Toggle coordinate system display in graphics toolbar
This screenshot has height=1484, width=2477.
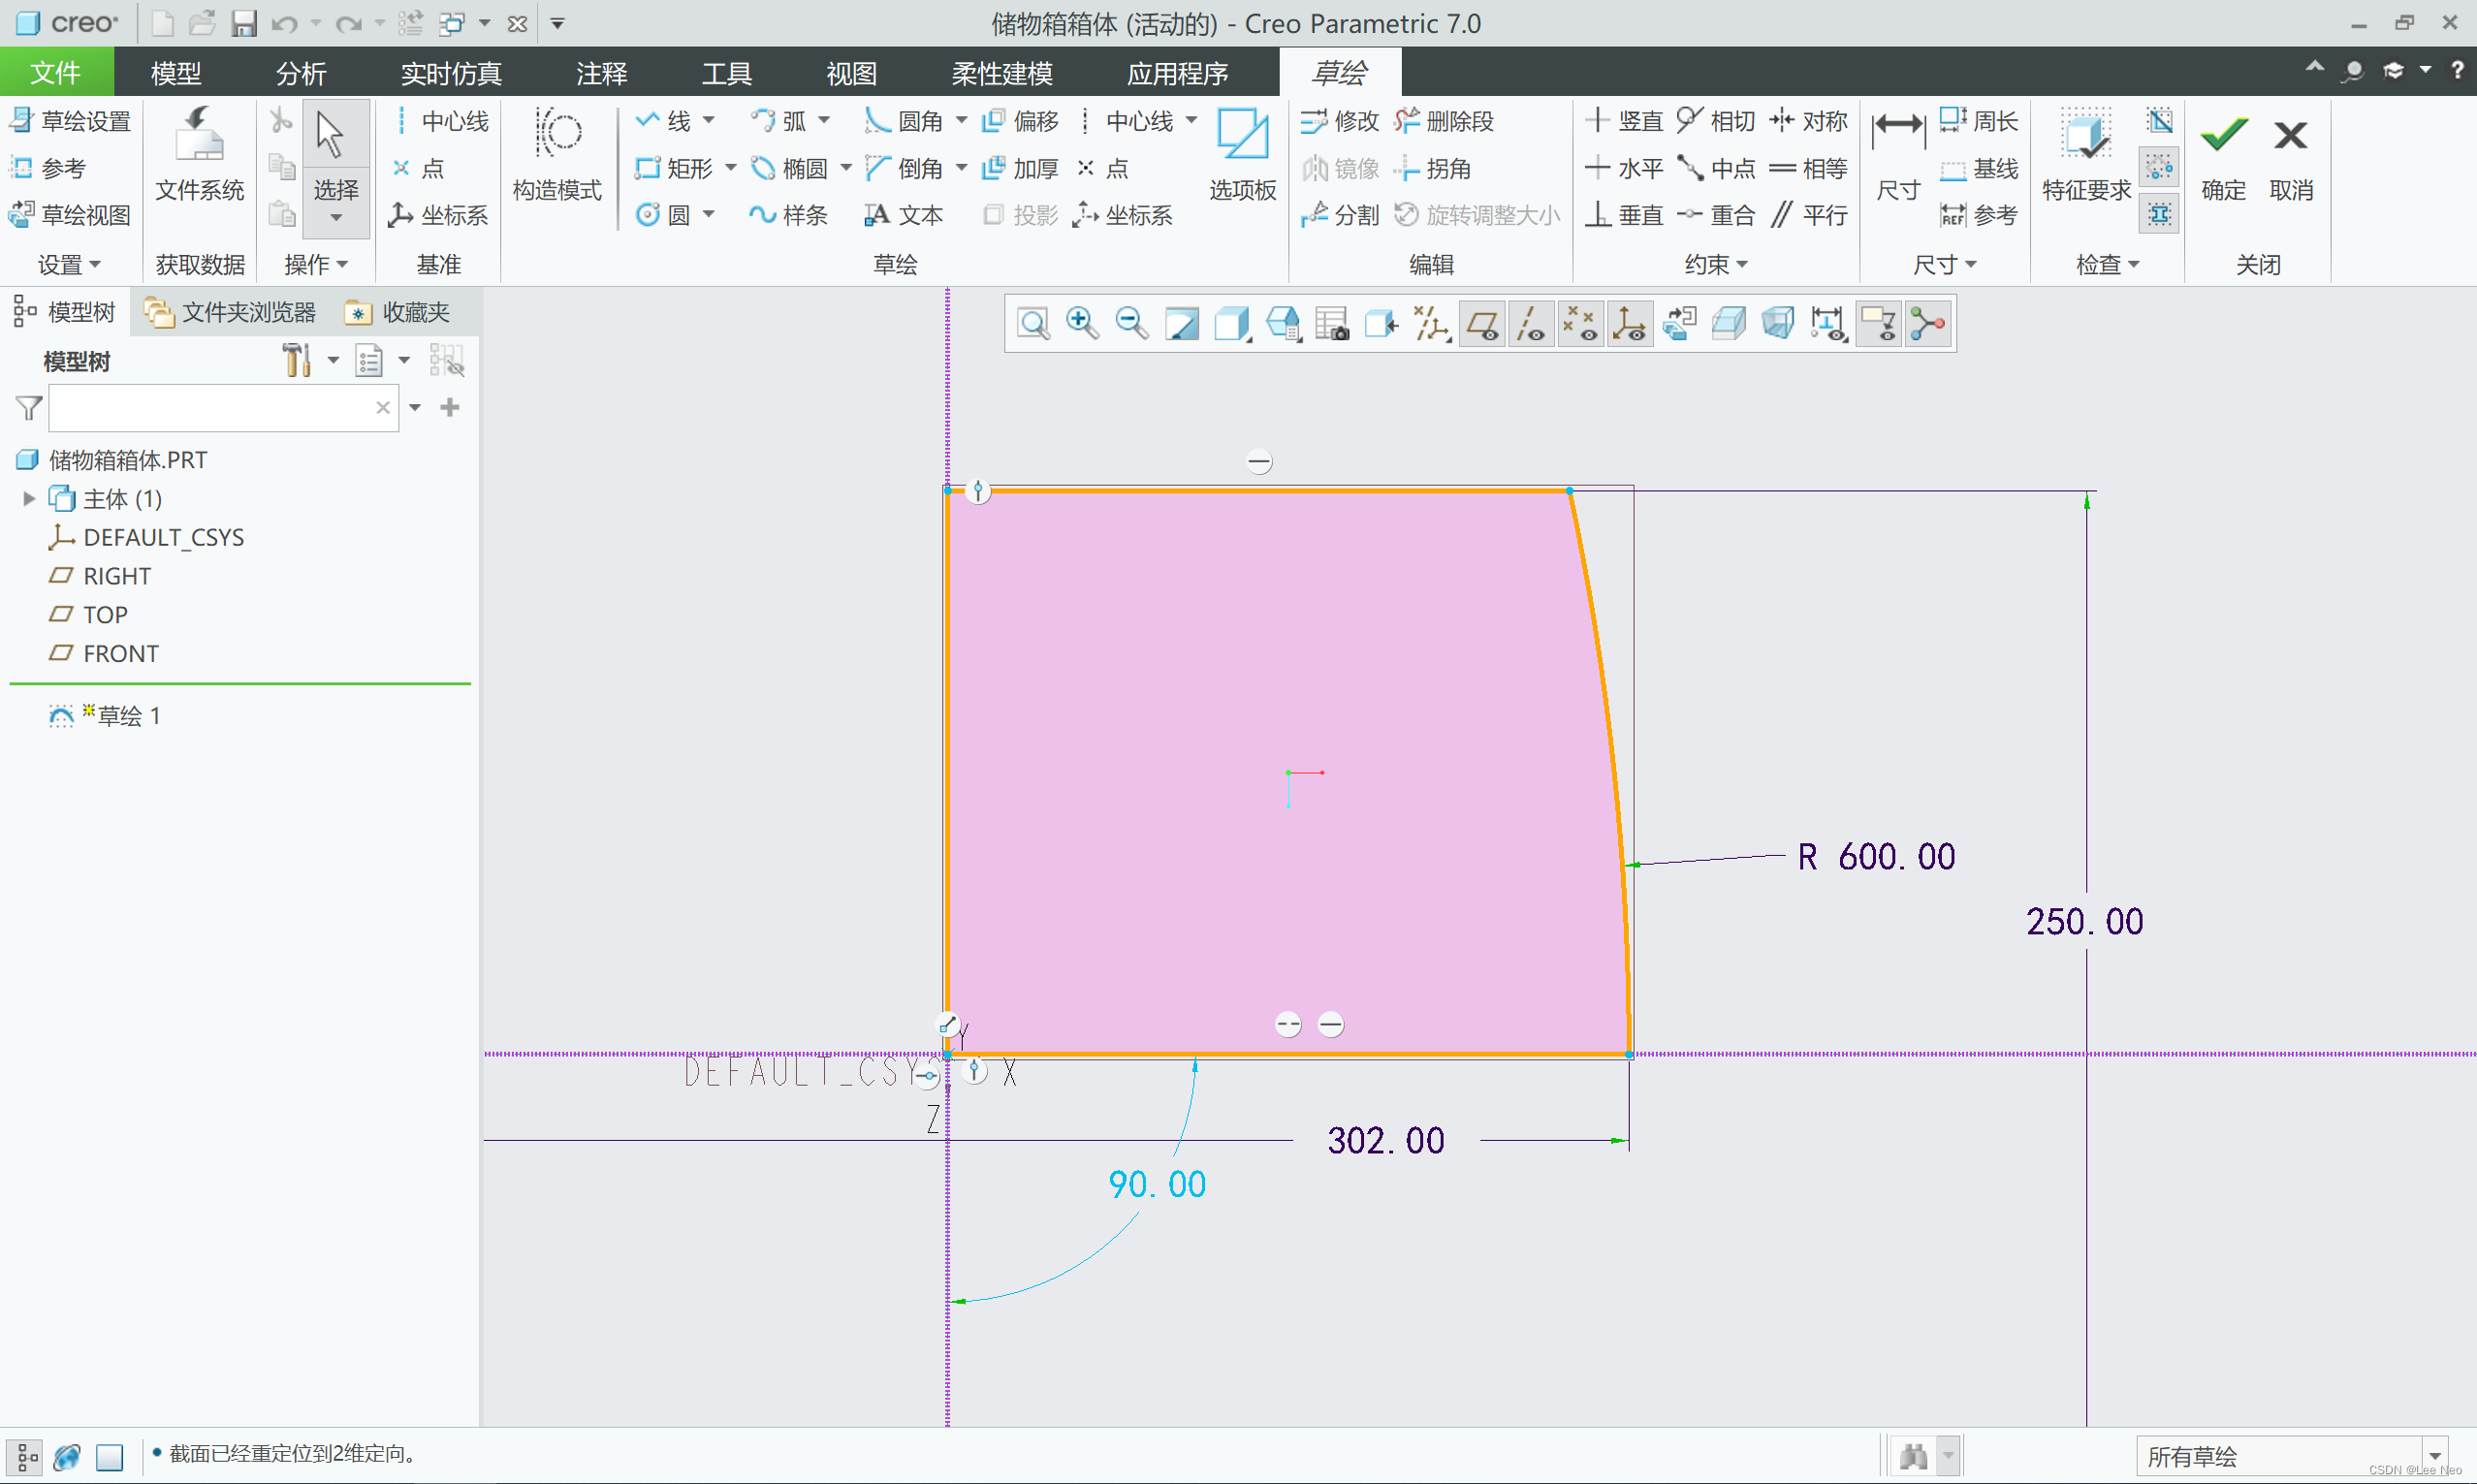coord(1629,324)
